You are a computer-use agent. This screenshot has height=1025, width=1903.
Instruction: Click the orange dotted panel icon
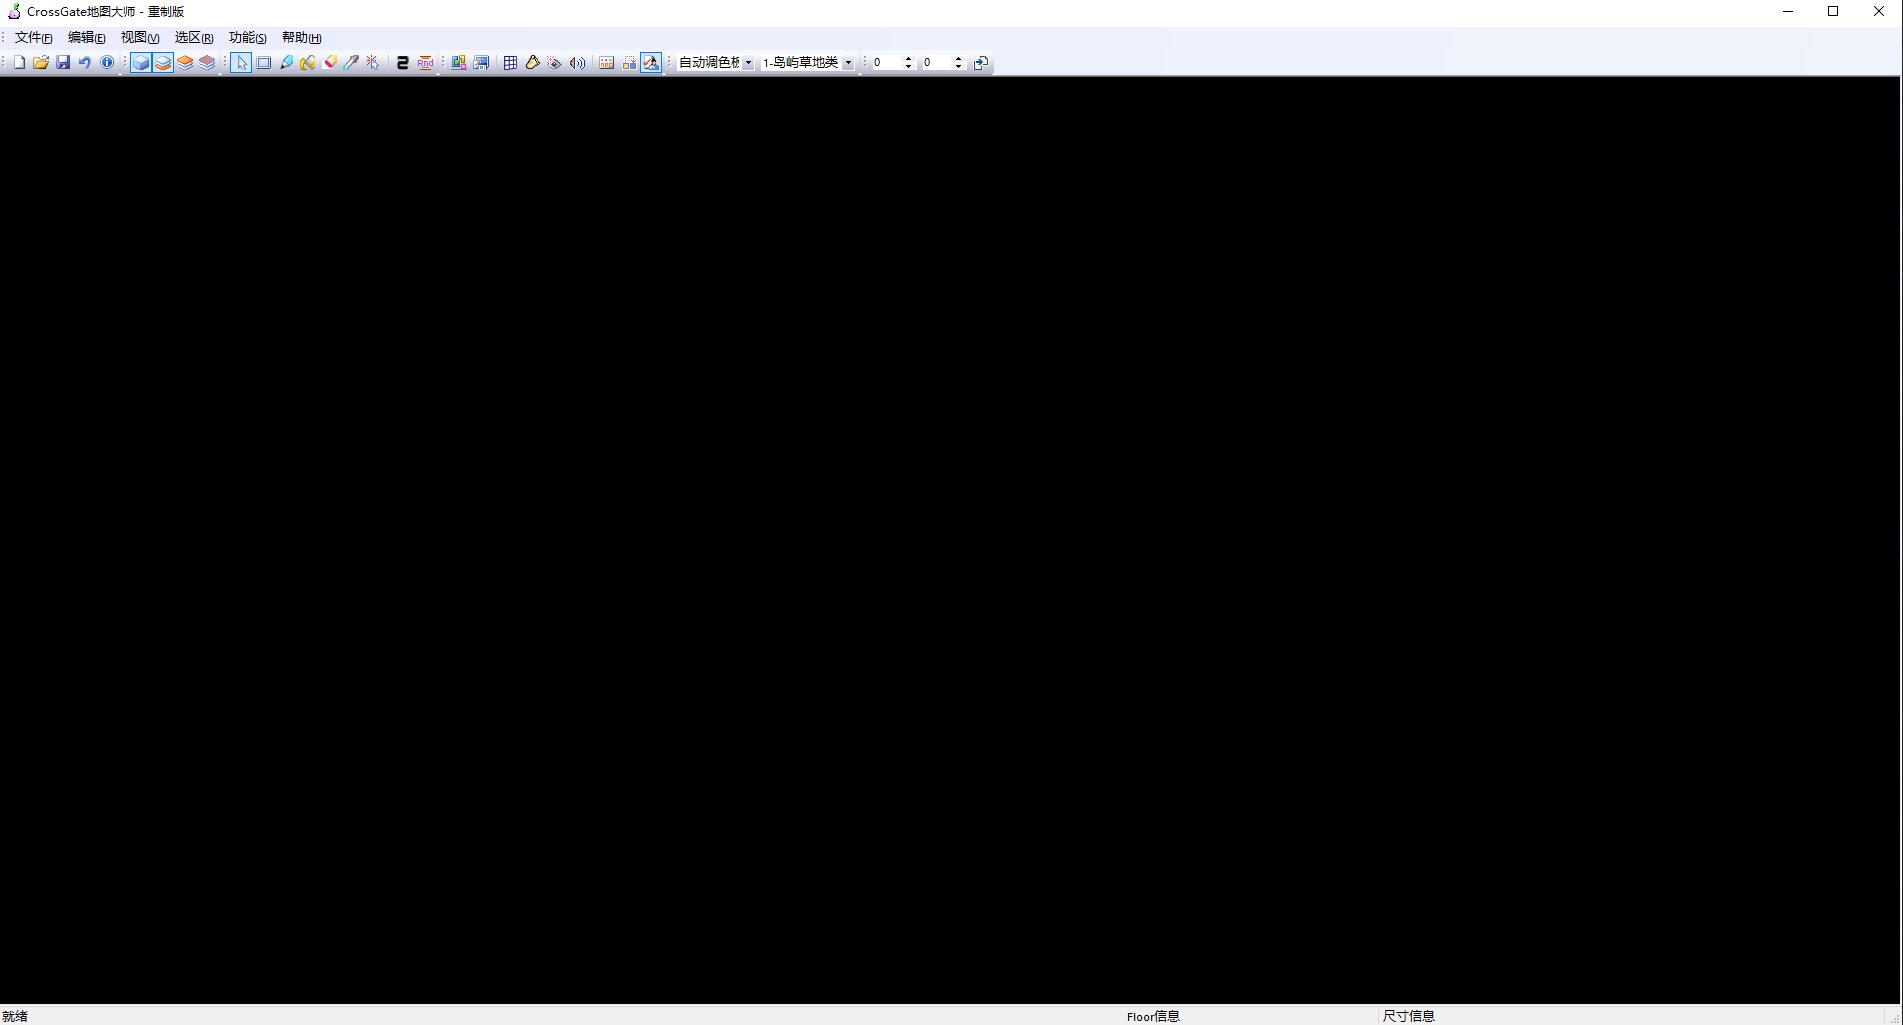pos(607,62)
